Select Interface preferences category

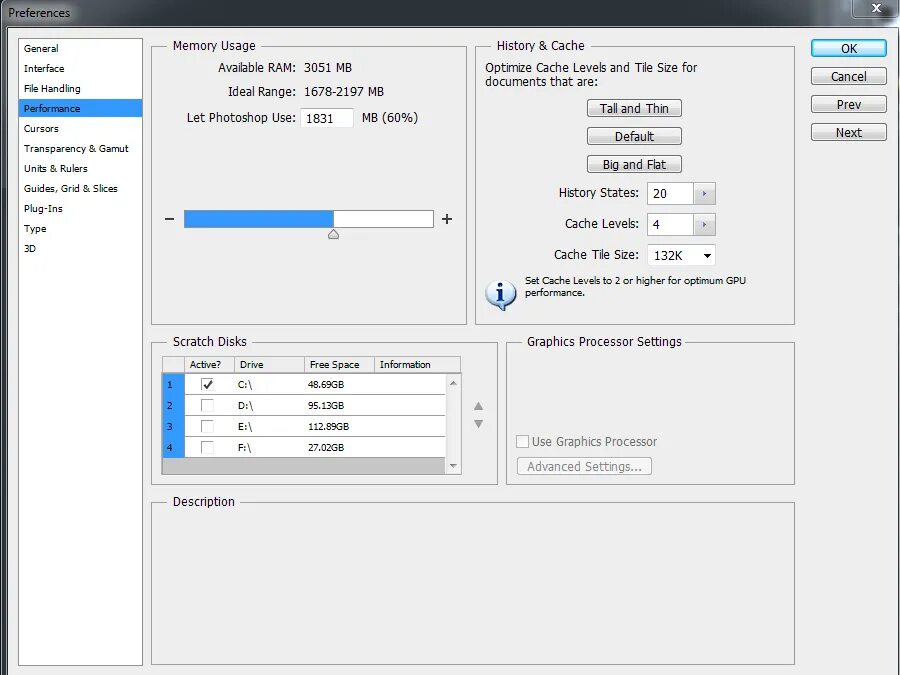pyautogui.click(x=80, y=69)
